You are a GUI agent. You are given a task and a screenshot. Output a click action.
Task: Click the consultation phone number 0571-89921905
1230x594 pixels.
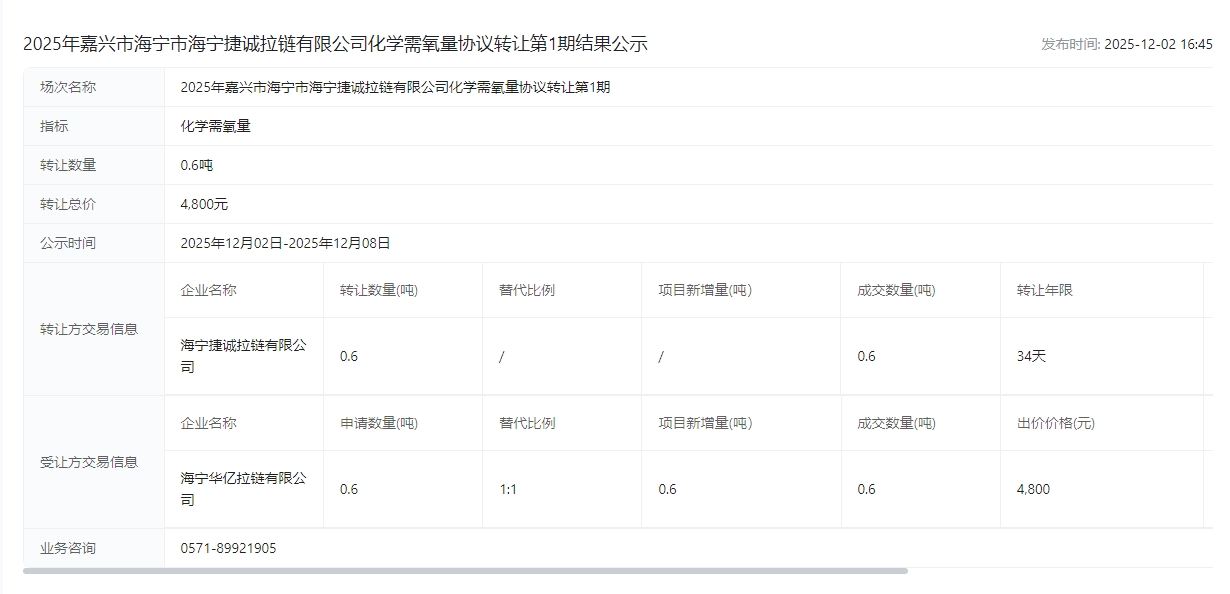tap(228, 548)
